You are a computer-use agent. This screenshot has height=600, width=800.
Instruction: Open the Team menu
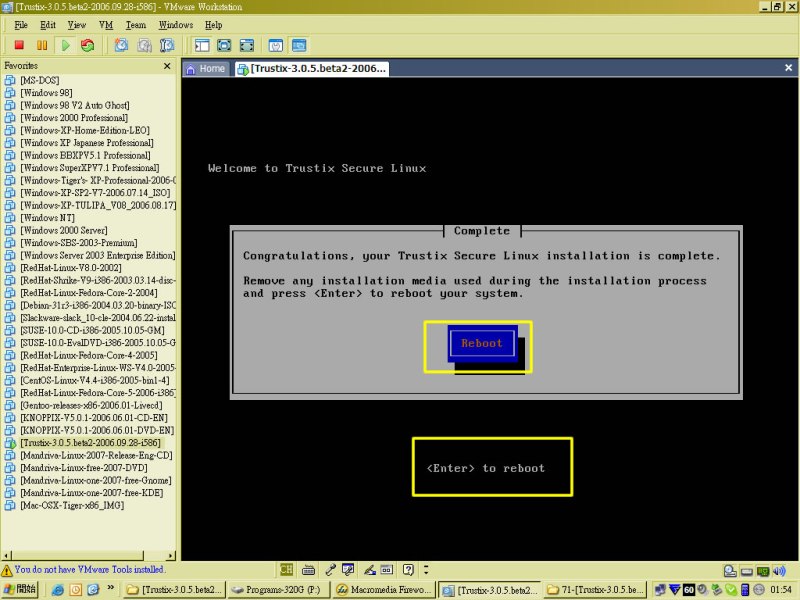tap(136, 25)
